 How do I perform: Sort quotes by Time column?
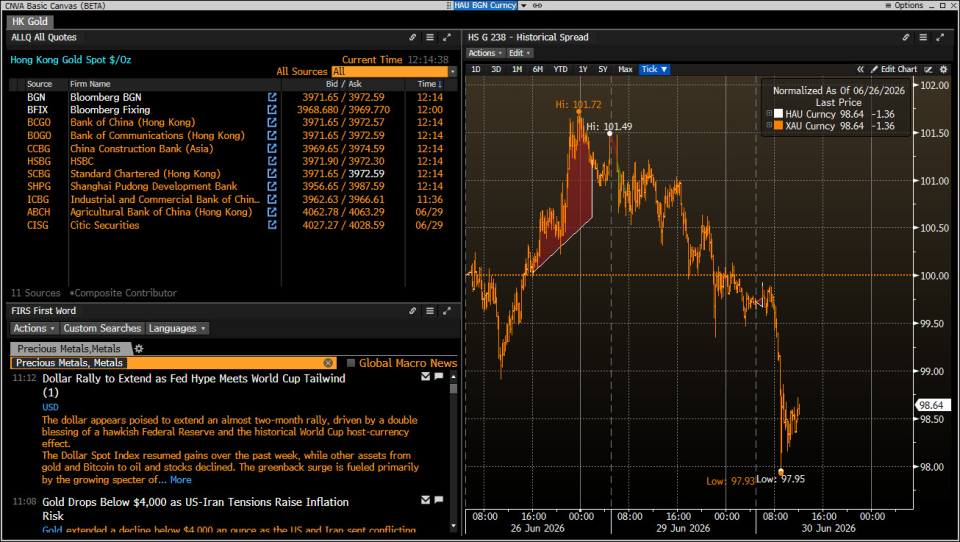429,84
